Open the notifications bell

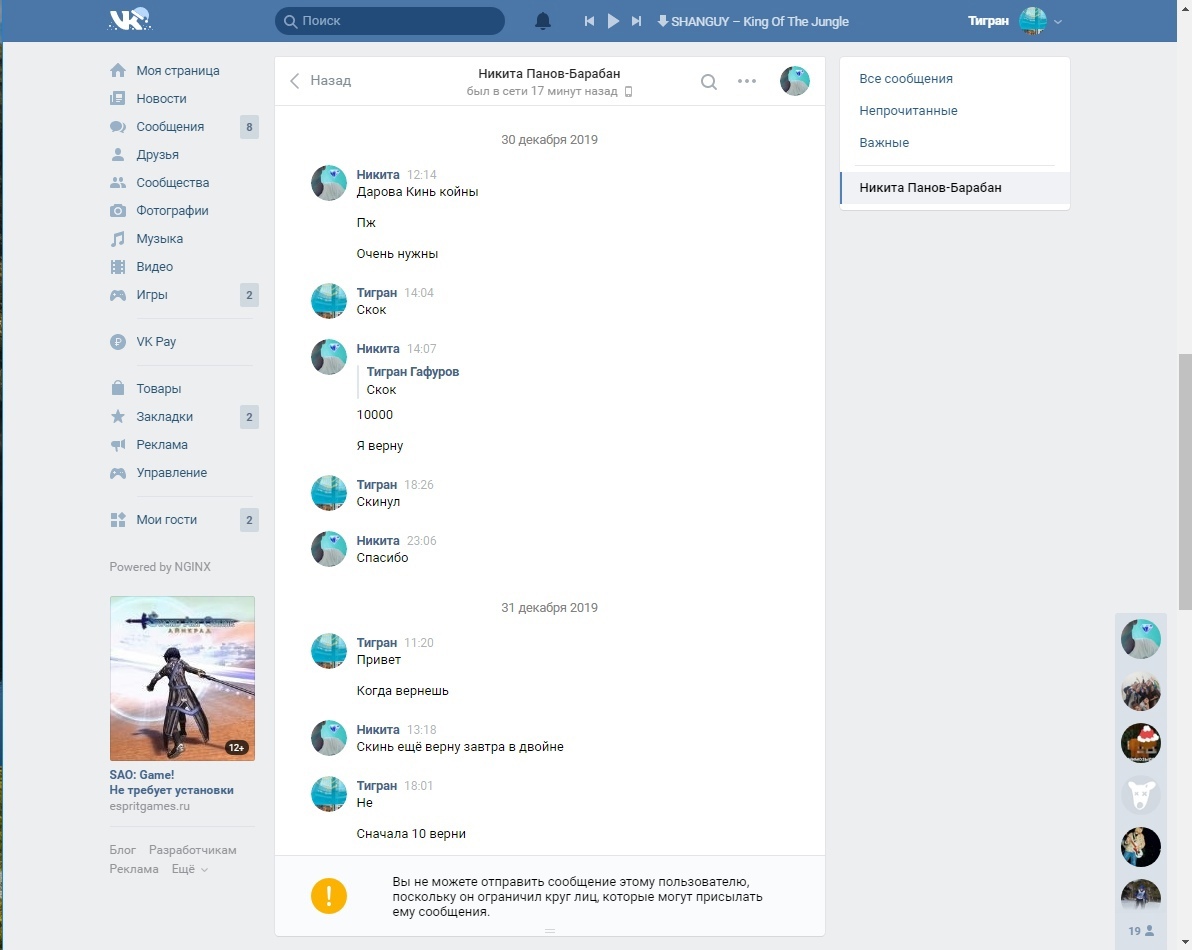(543, 21)
